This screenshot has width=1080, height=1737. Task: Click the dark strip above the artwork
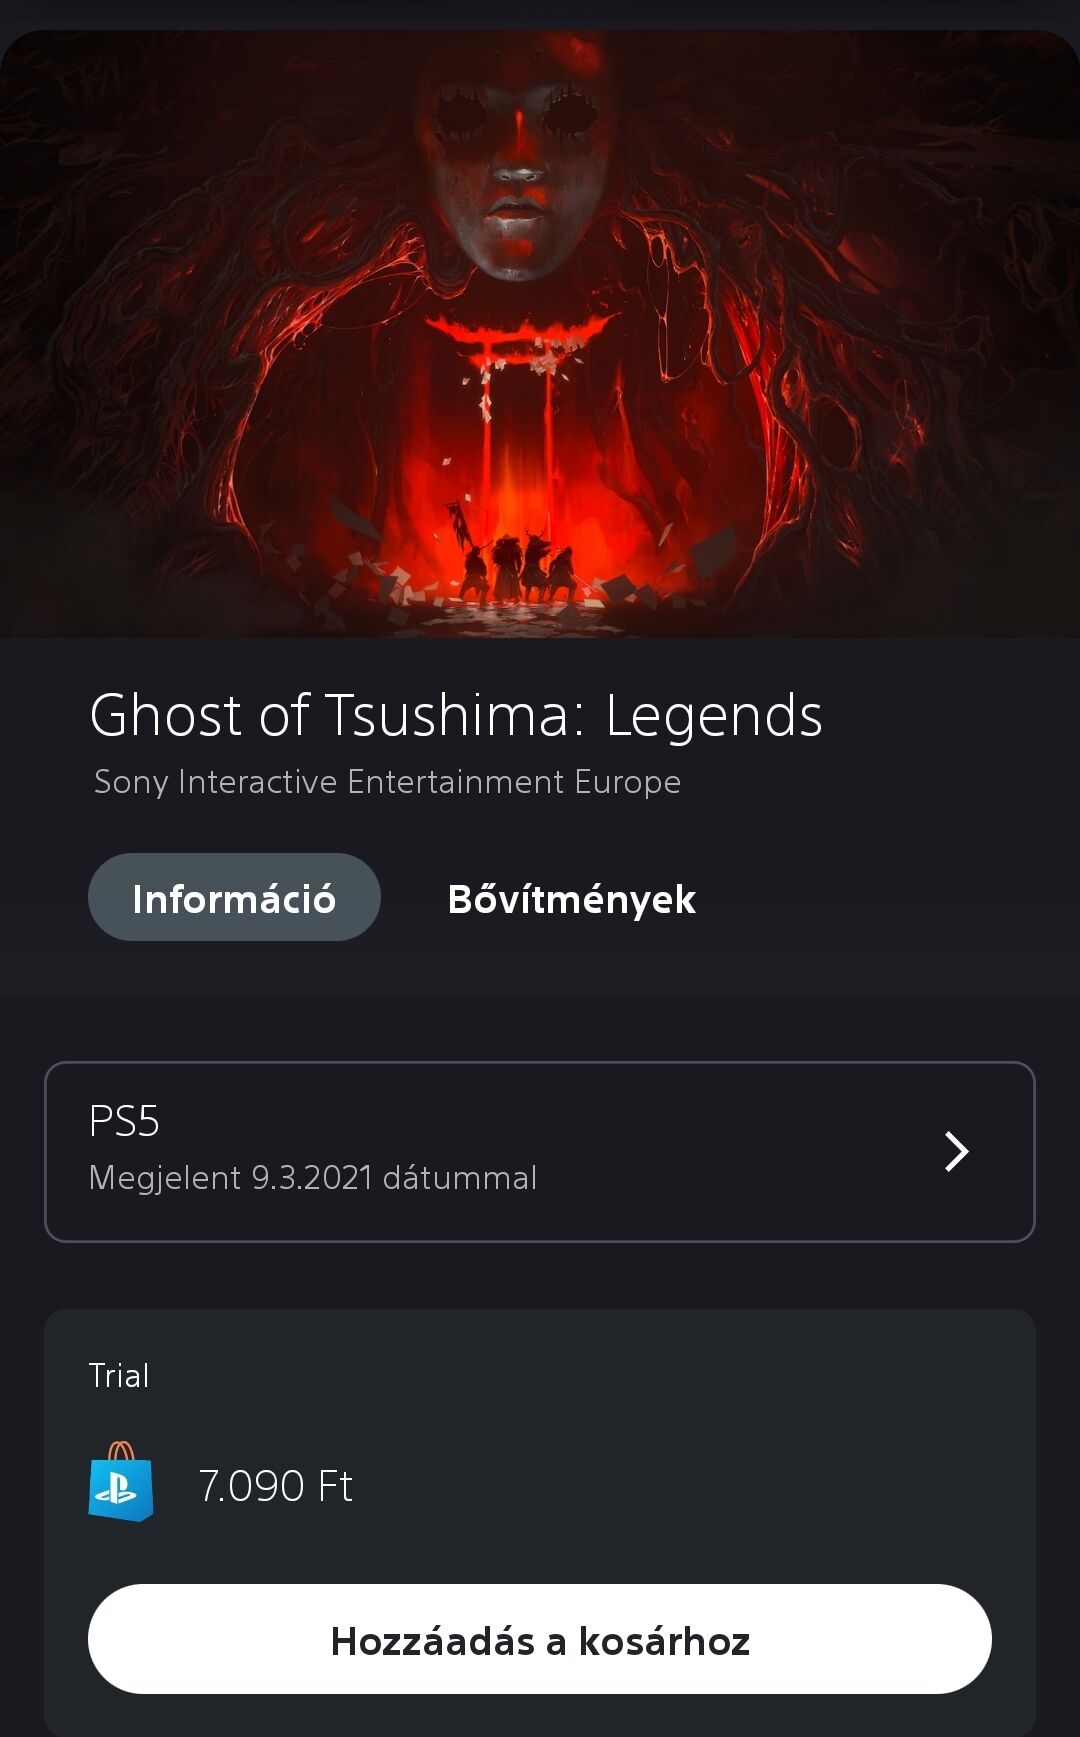pos(540,13)
